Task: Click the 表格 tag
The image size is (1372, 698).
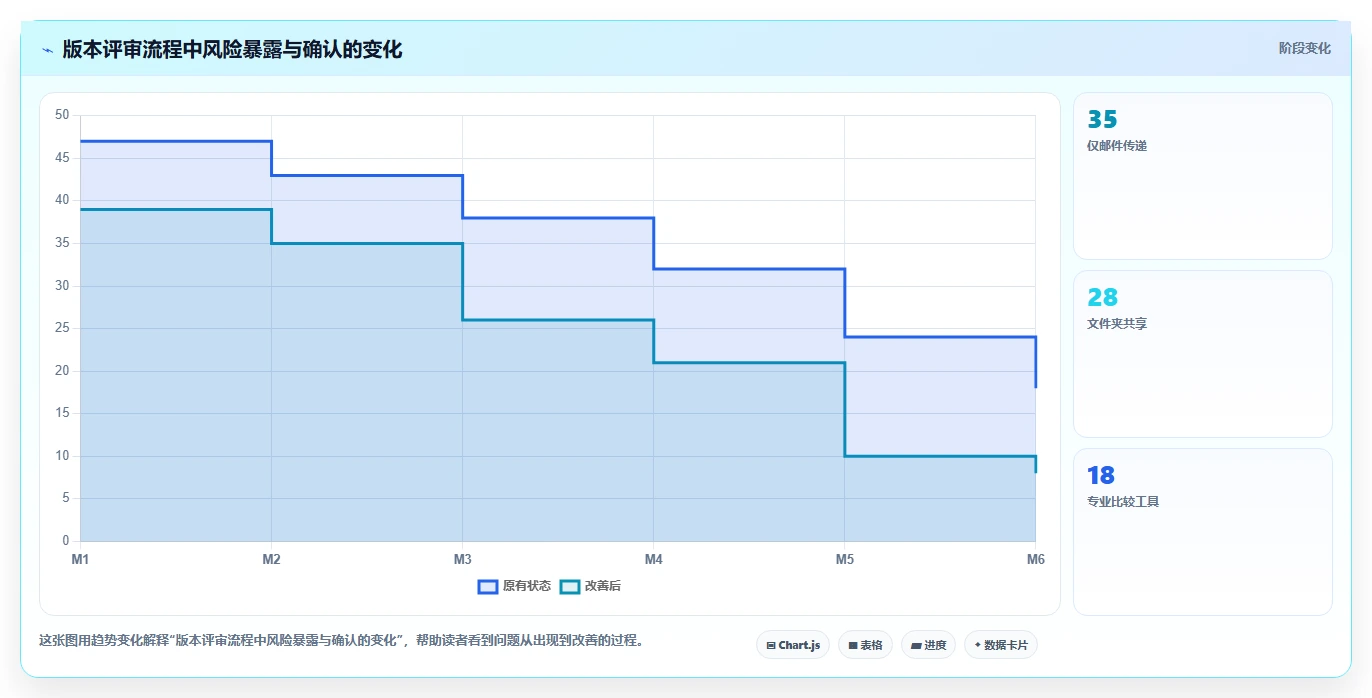Action: (x=865, y=645)
